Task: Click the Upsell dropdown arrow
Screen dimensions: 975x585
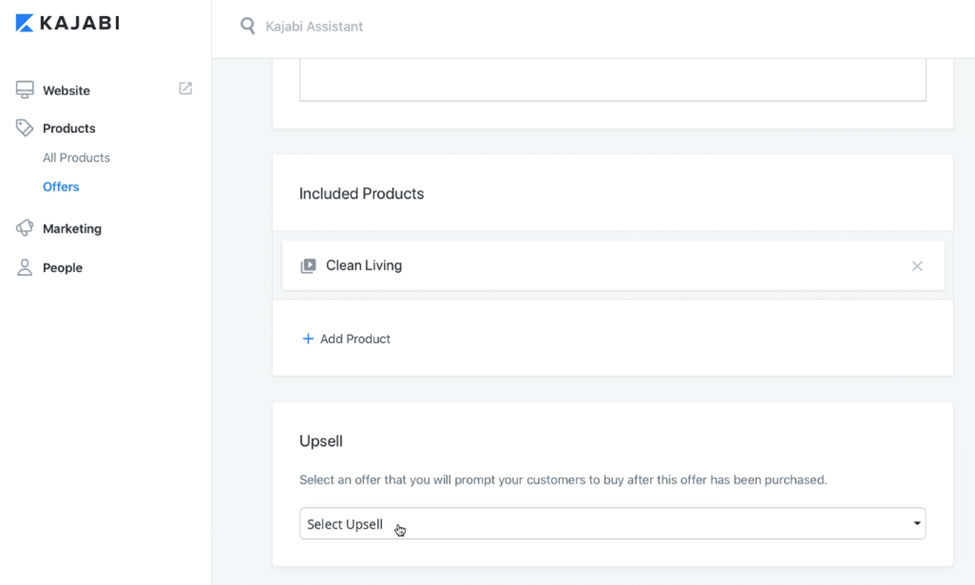Action: click(917, 524)
